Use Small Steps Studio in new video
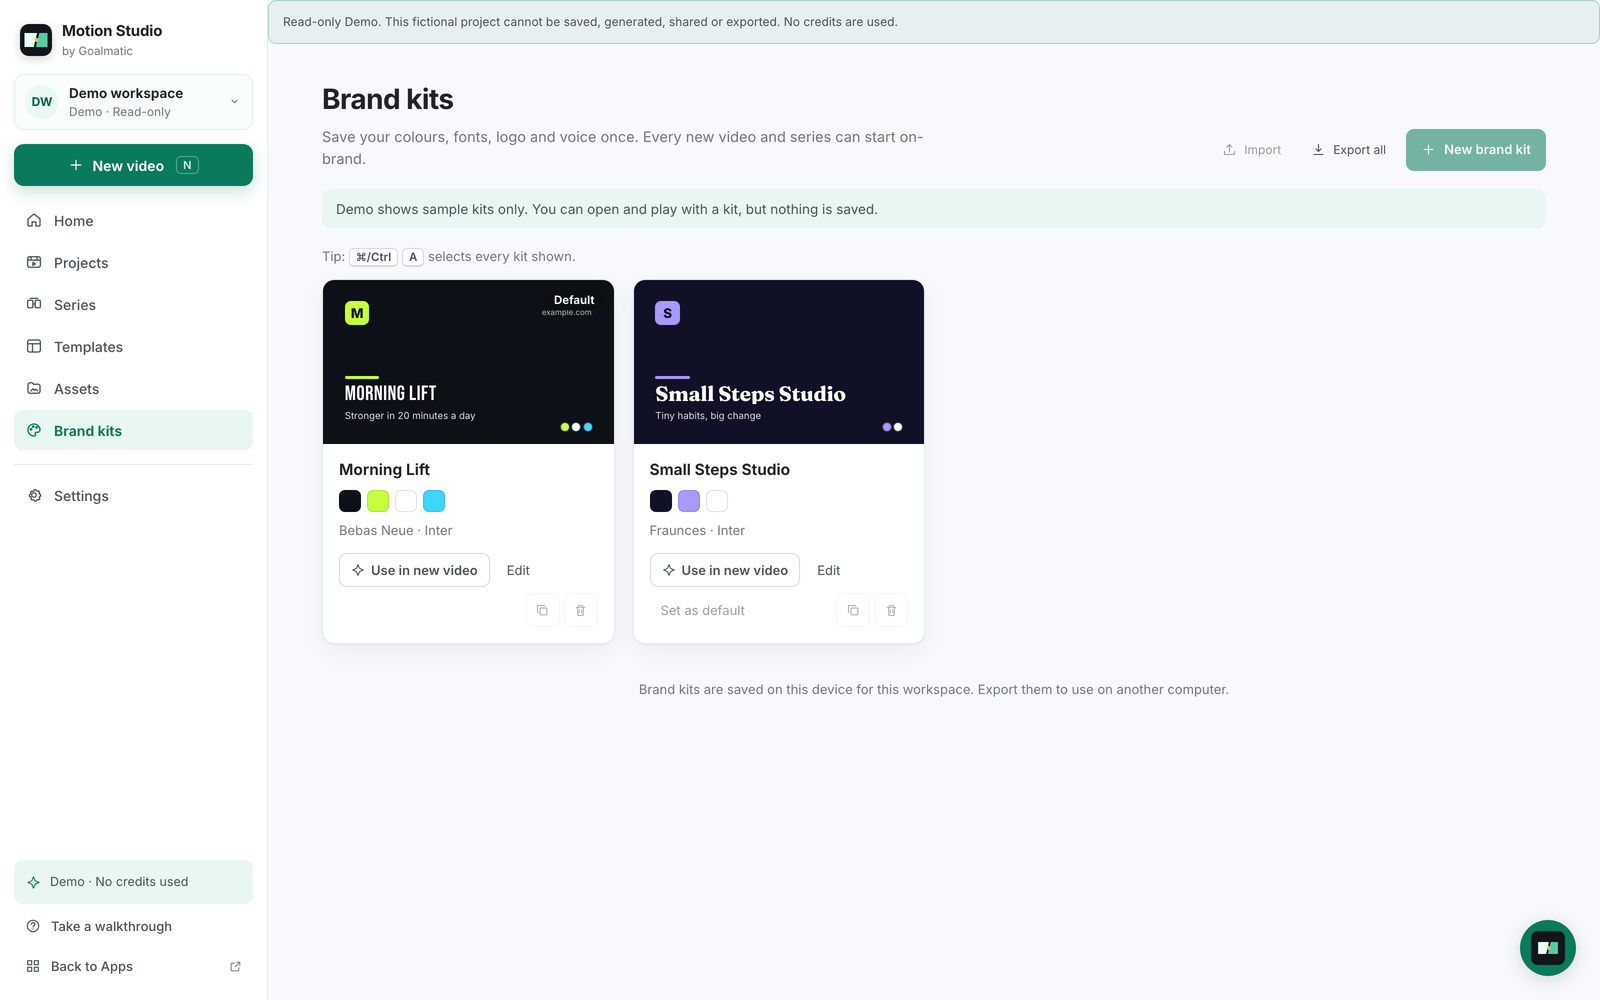This screenshot has height=1000, width=1600. 725,570
